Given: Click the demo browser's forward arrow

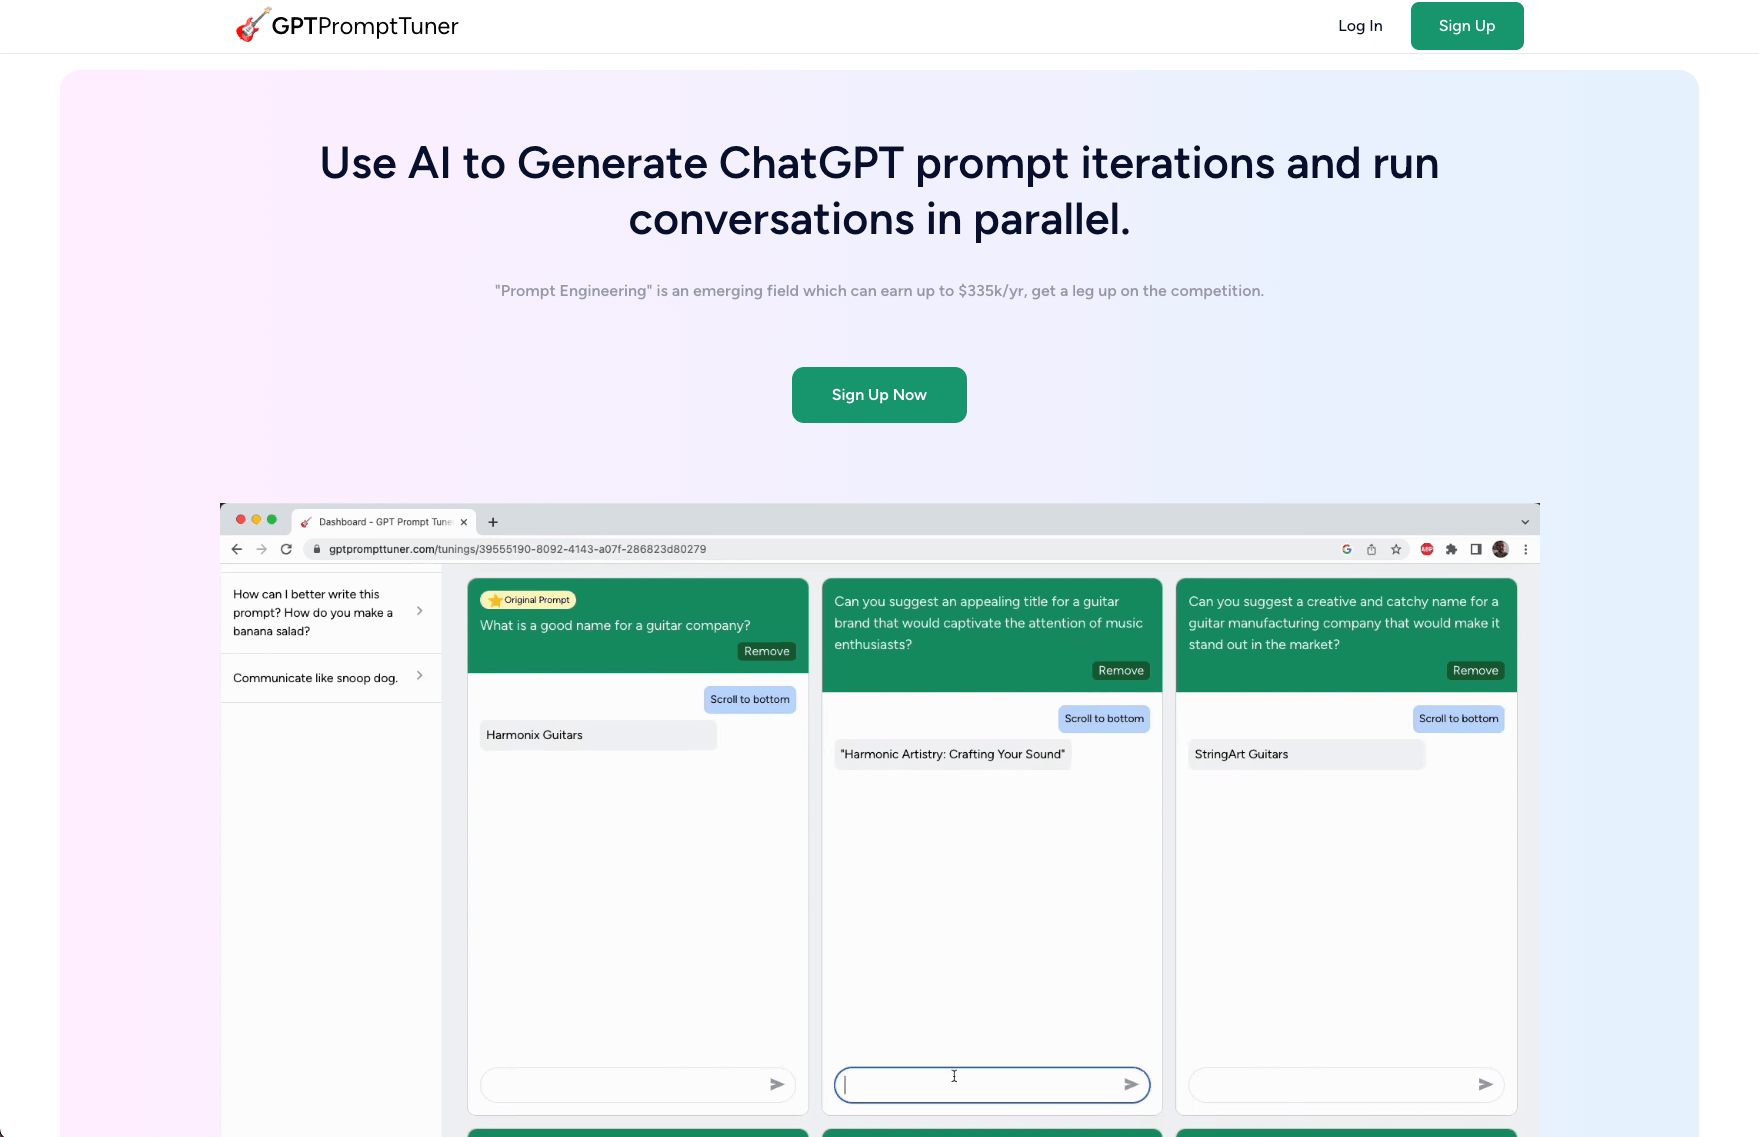Looking at the screenshot, I should pyautogui.click(x=262, y=549).
